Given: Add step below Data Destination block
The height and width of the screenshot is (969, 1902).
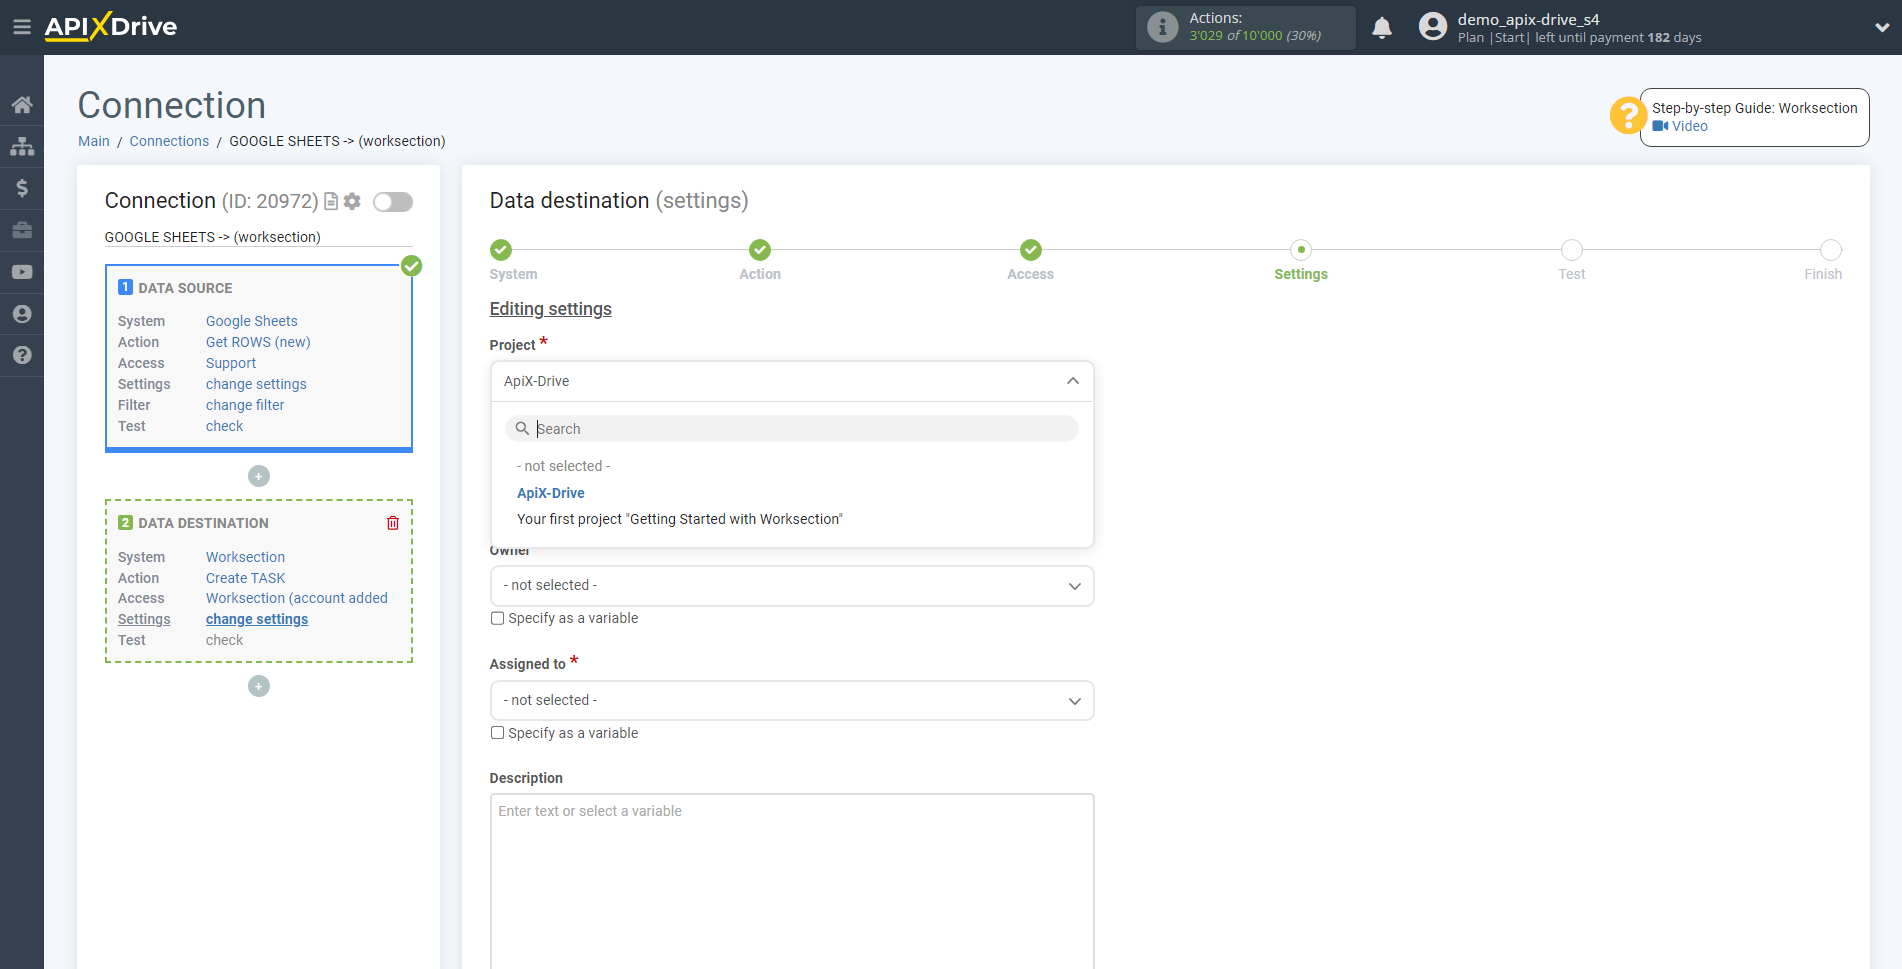Looking at the screenshot, I should pos(259,686).
